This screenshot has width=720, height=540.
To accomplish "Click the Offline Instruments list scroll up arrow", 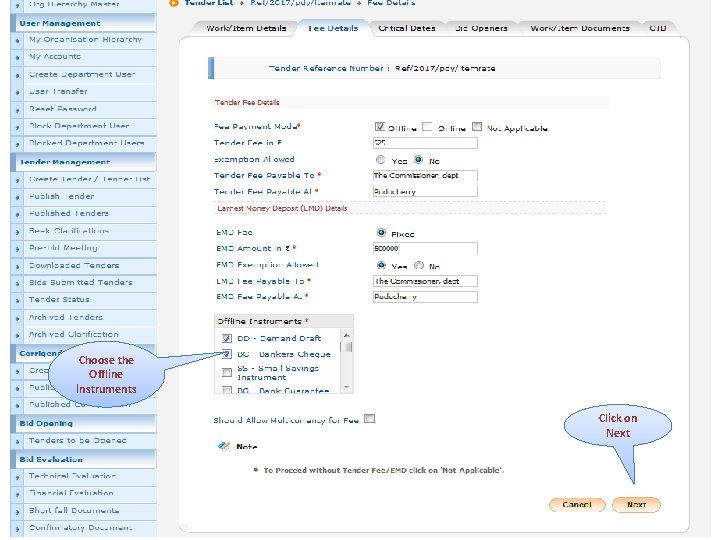I will 347,335.
